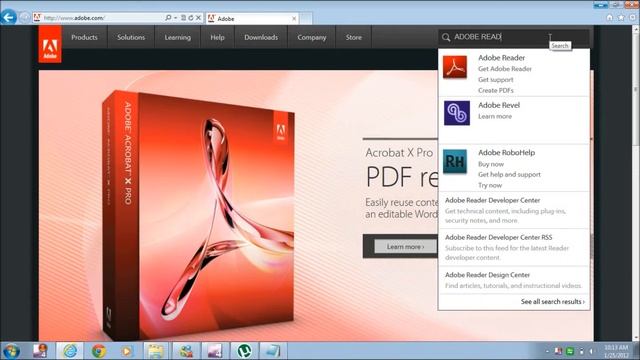Click Try now under RoboHelp
The width and height of the screenshot is (640, 360).
(490, 185)
